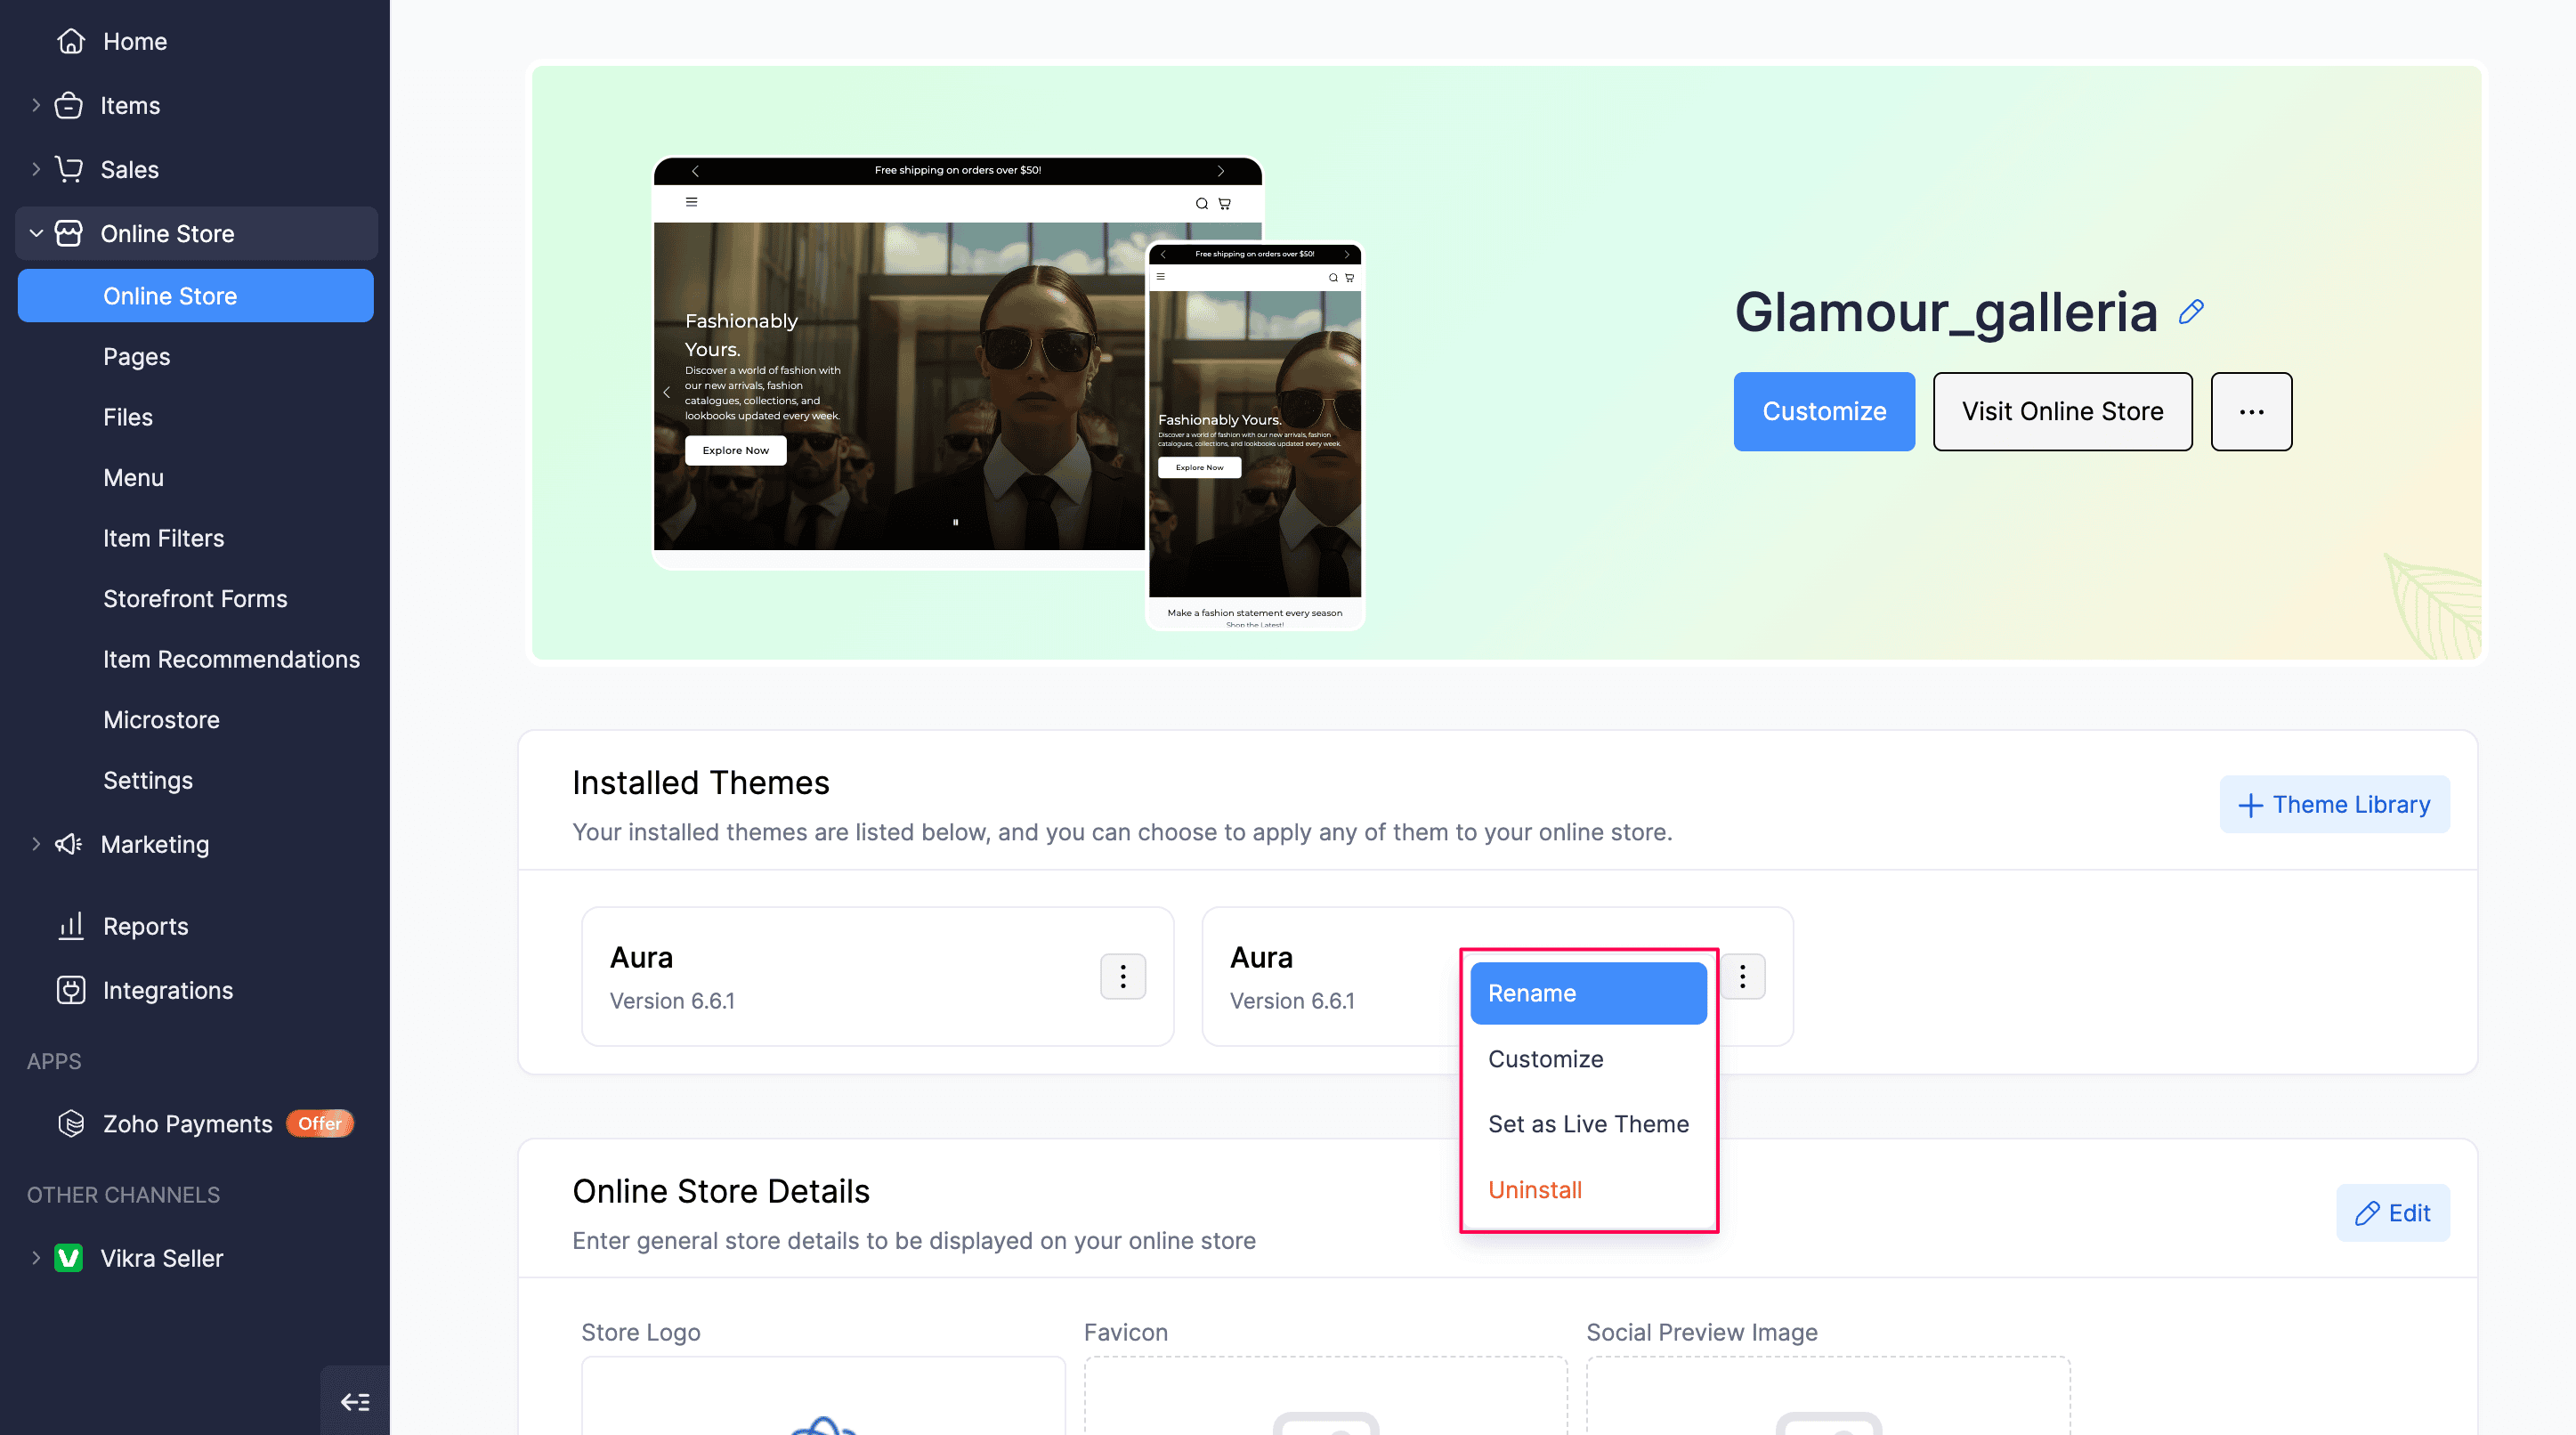Open the three-dot more options button
Viewport: 2576px width, 1435px height.
point(2251,411)
